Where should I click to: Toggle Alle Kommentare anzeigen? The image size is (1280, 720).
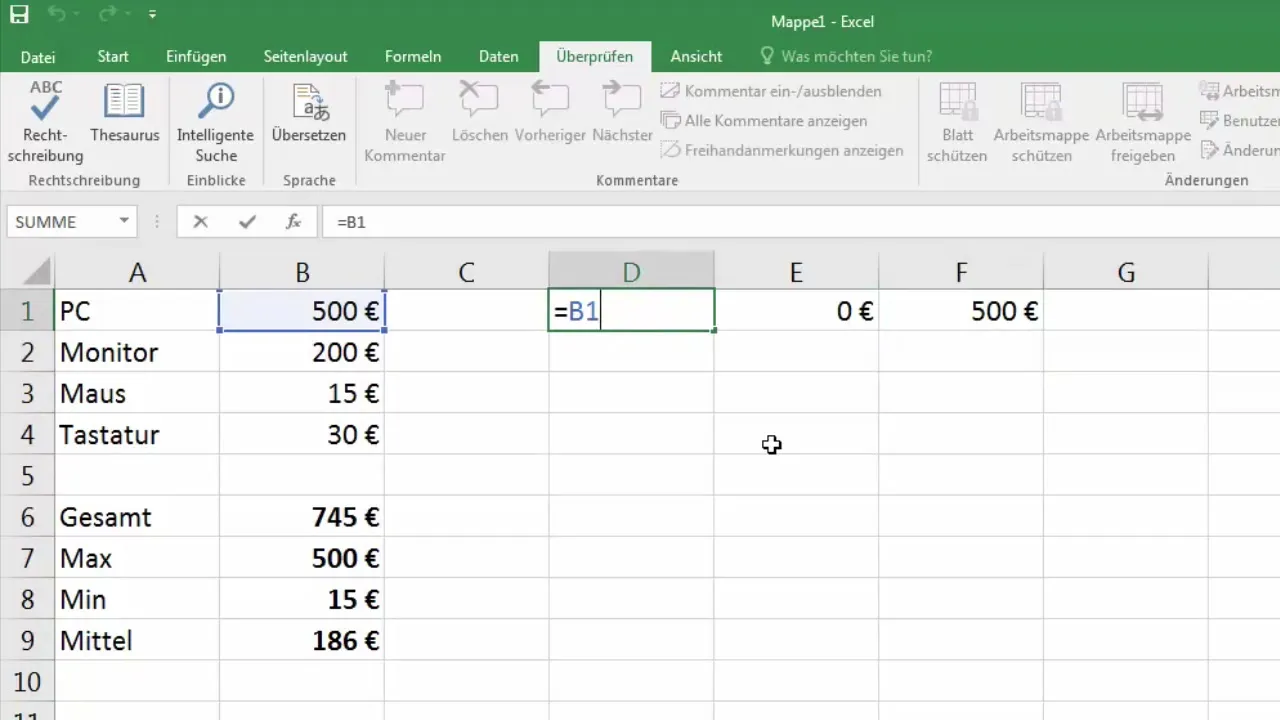pos(764,121)
